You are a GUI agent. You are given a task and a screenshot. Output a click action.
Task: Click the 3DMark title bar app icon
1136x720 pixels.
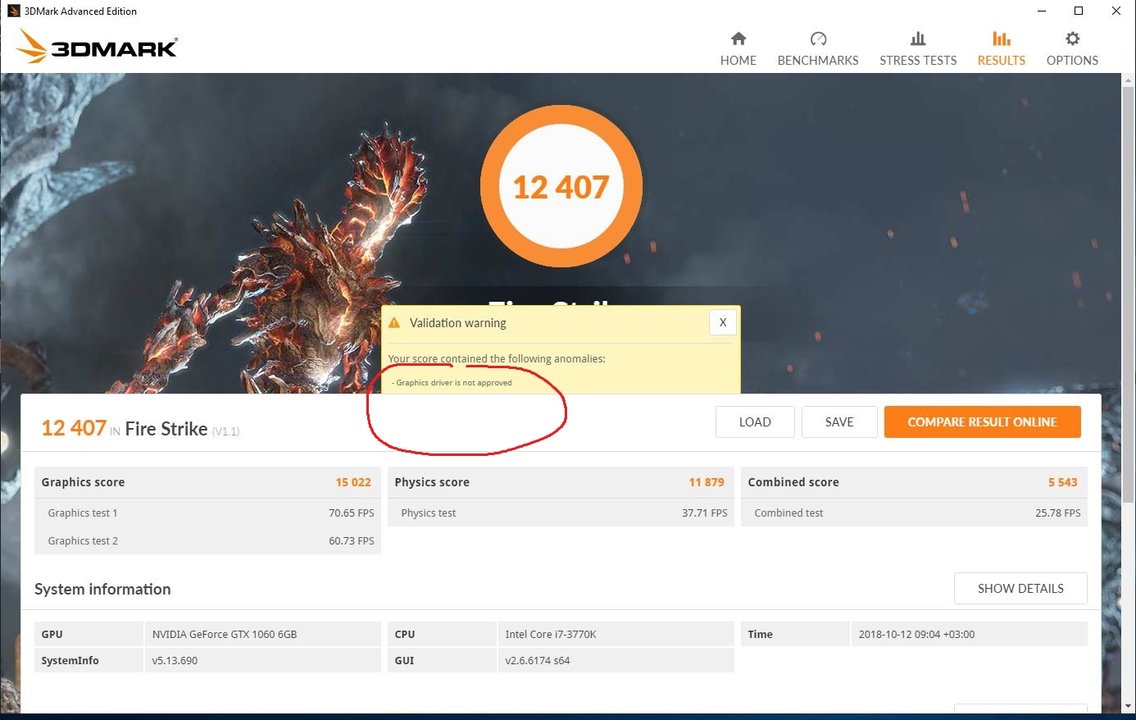[13, 11]
